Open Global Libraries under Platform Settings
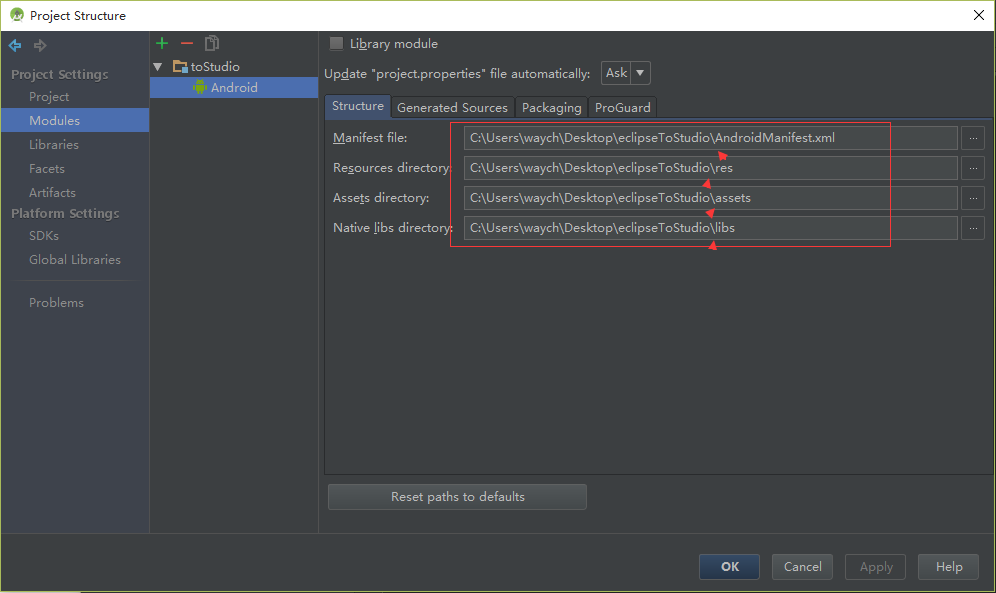 (75, 260)
